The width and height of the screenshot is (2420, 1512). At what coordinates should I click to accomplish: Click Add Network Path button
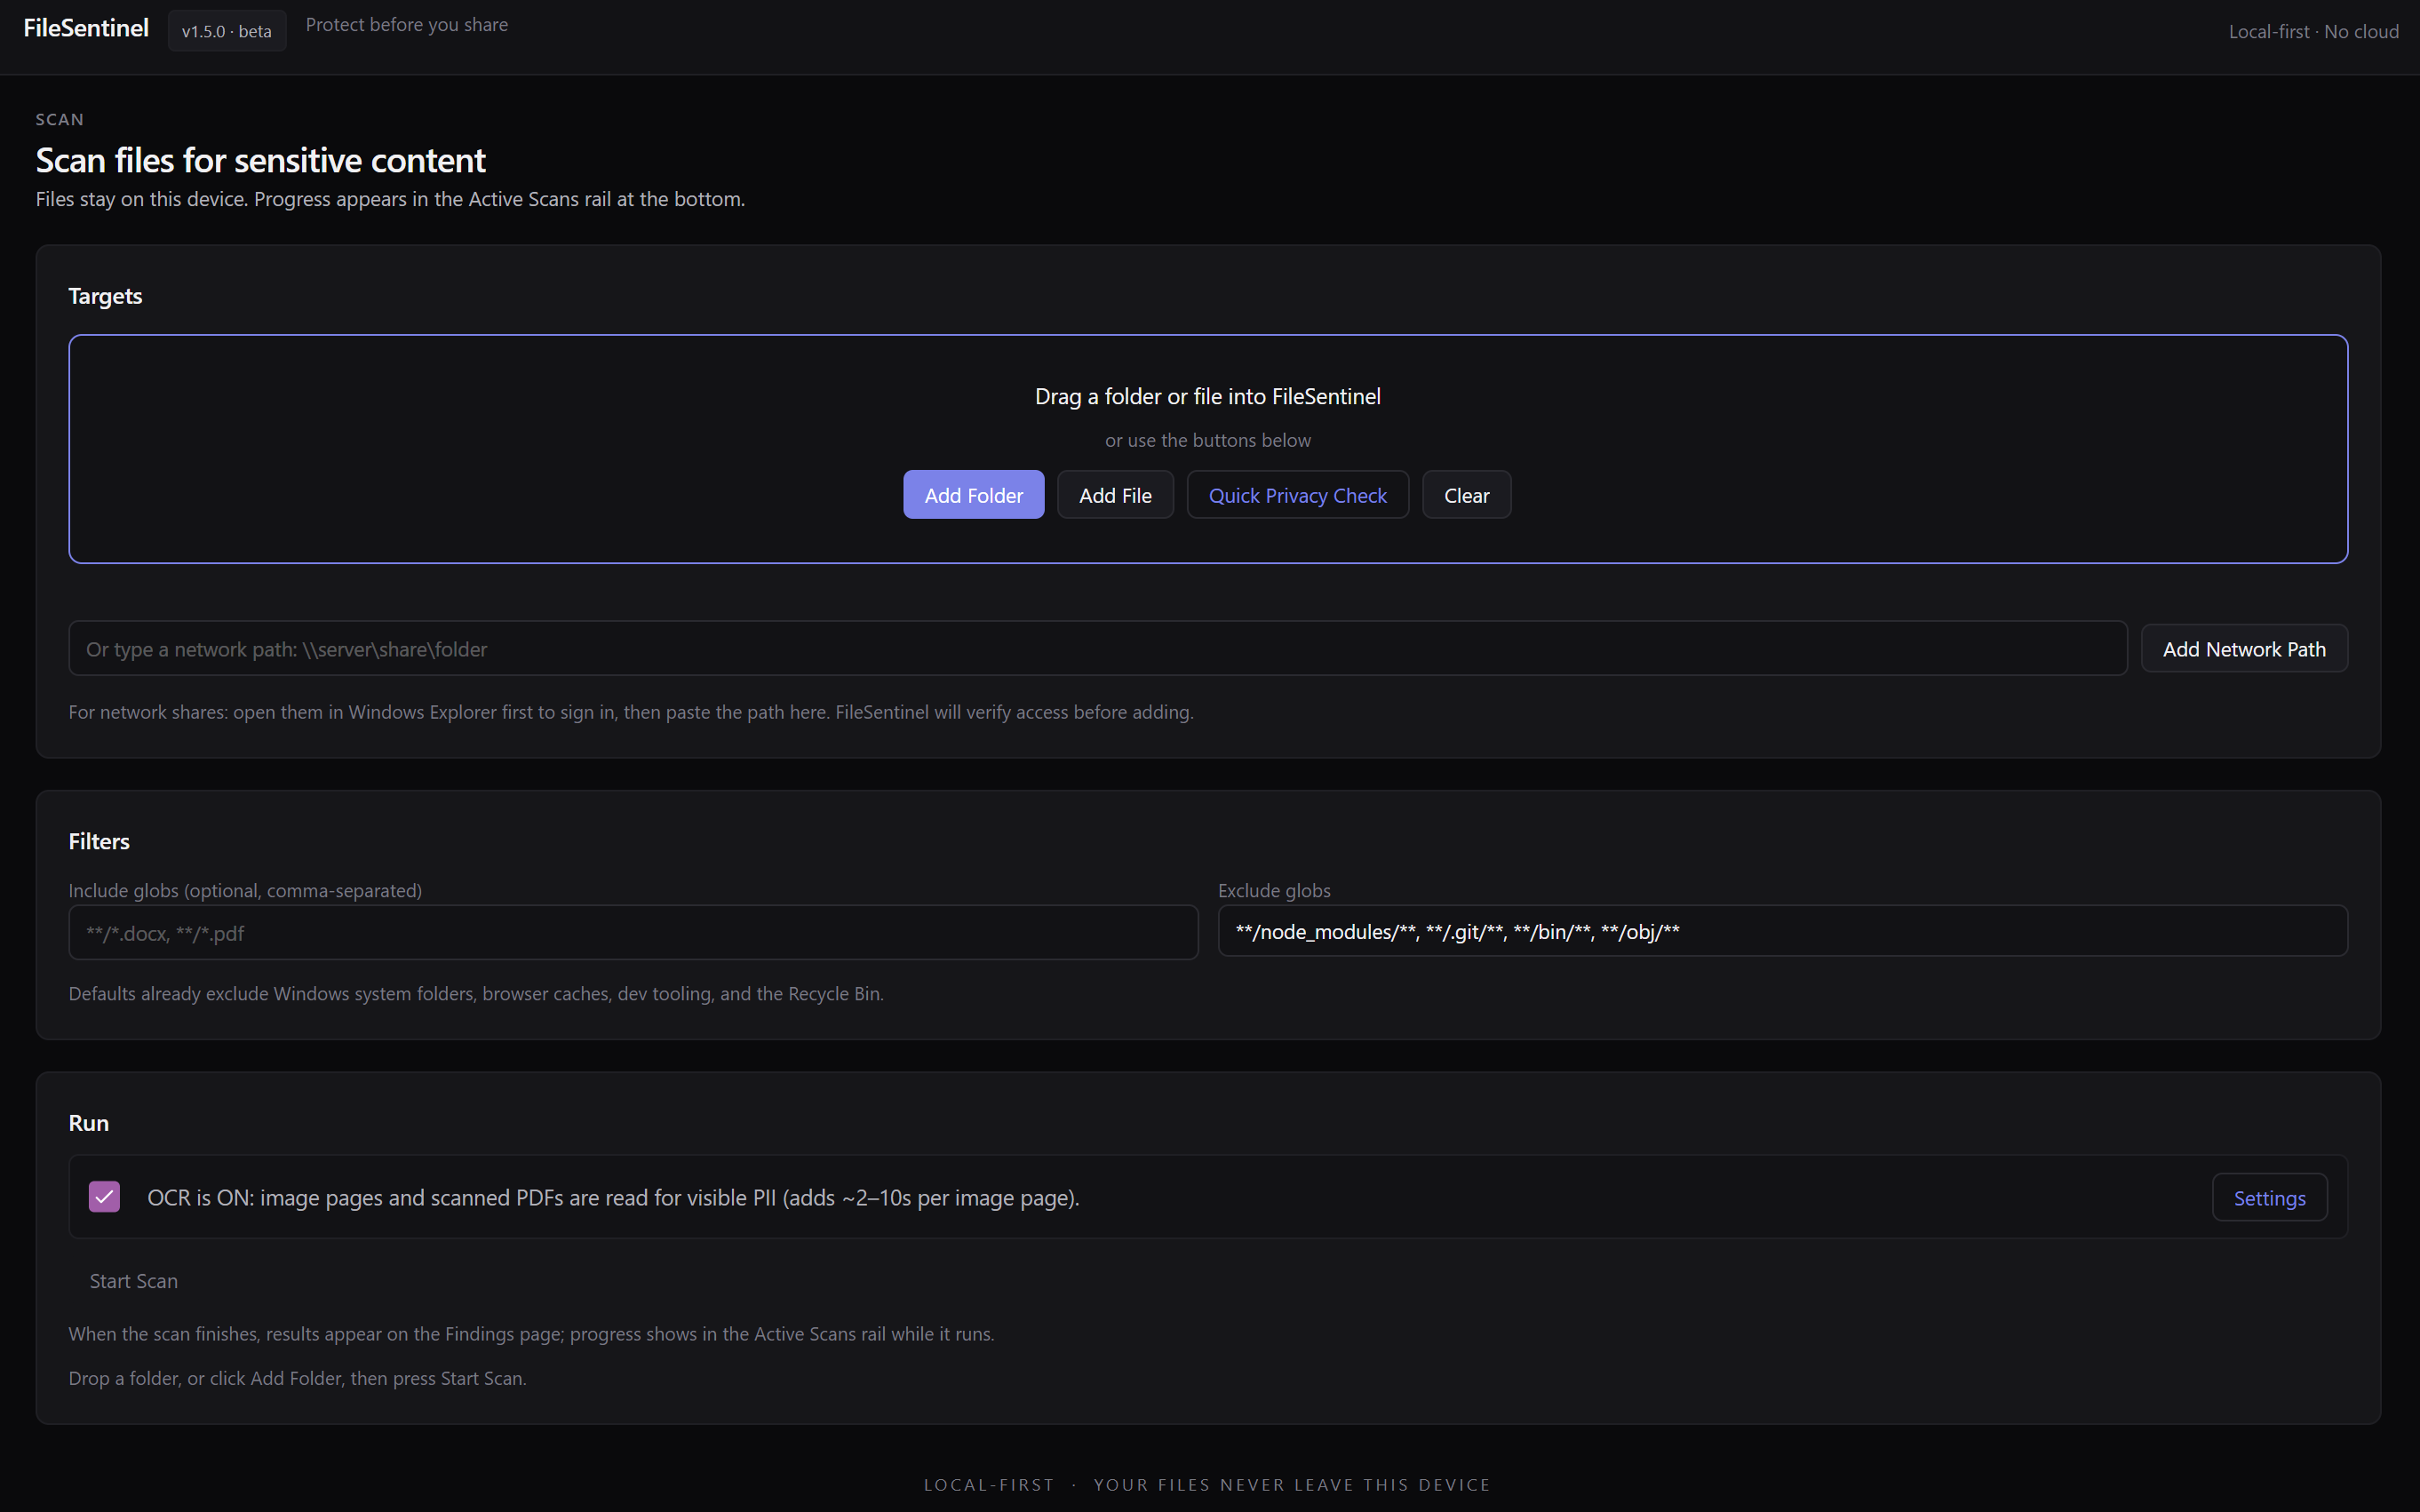2244,649
